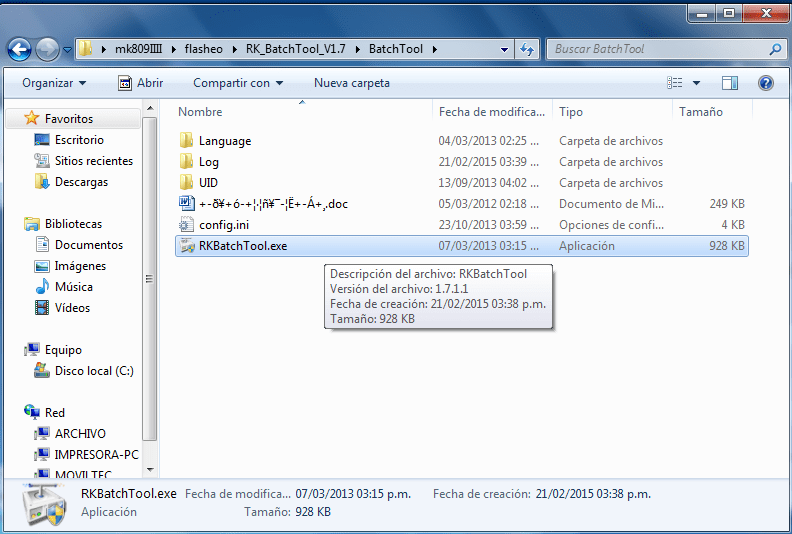Click the Log folder name
The width and height of the screenshot is (792, 534).
point(209,162)
